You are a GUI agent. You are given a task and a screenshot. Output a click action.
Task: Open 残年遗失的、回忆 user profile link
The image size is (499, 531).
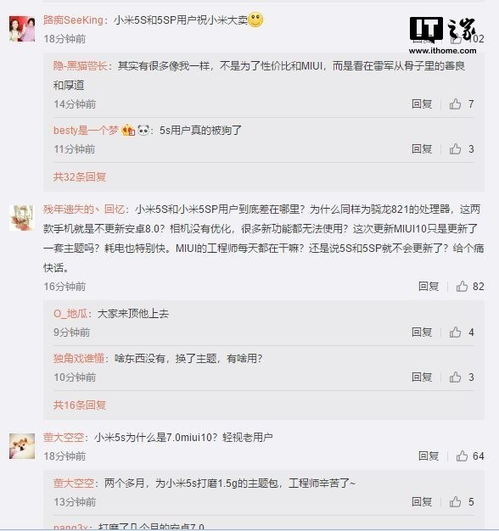click(84, 209)
